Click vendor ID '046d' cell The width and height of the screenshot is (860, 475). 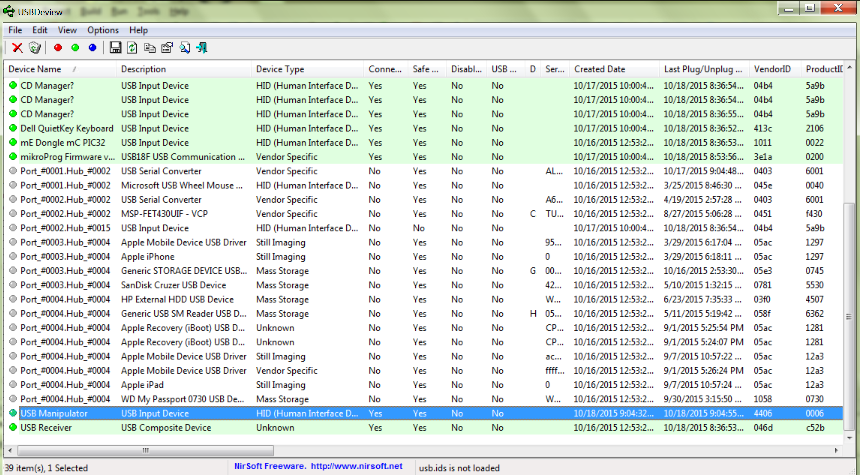coord(763,427)
